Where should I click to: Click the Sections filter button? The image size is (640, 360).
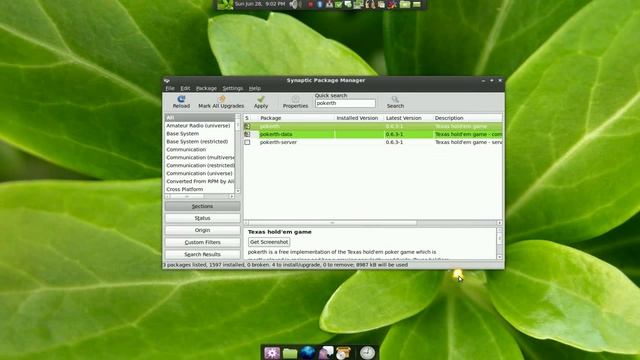pyautogui.click(x=202, y=206)
